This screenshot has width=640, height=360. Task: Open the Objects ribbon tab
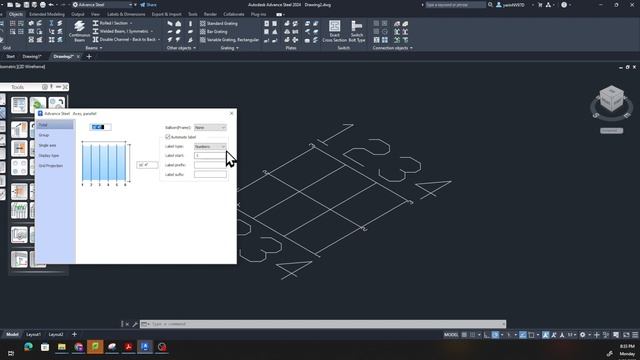click(x=16, y=14)
